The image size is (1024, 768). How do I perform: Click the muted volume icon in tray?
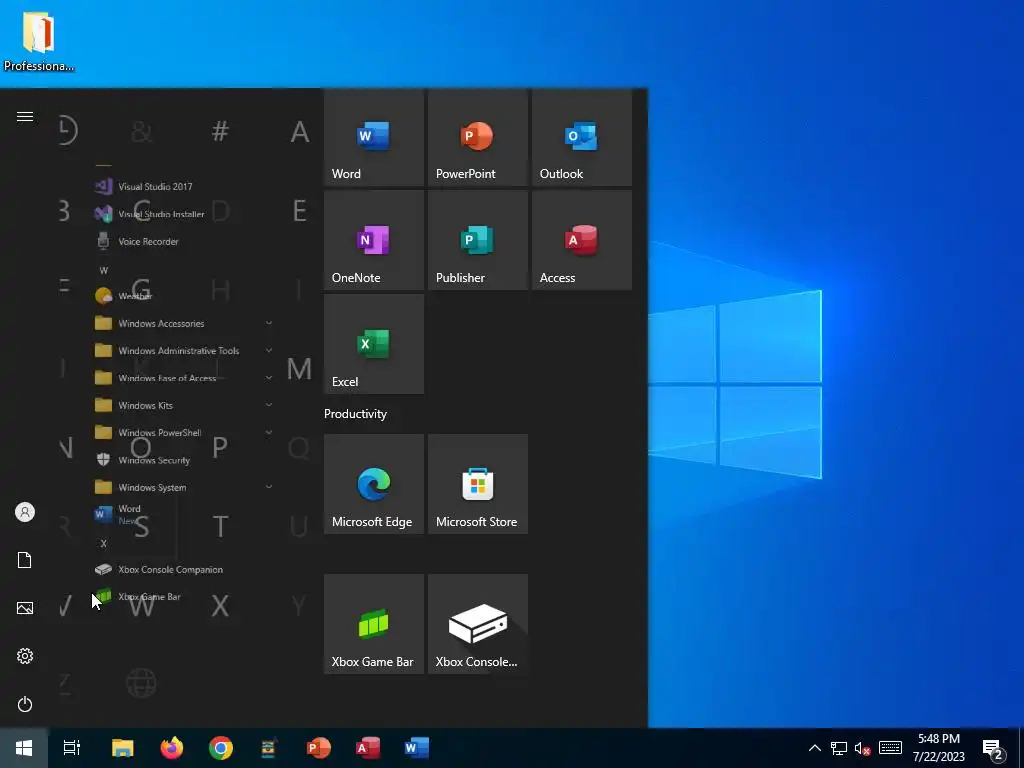click(x=863, y=748)
